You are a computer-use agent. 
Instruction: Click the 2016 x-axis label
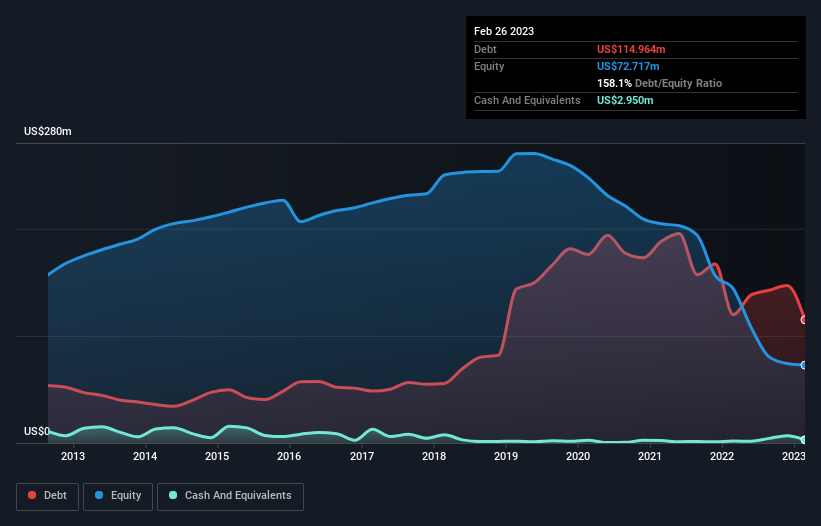(x=289, y=456)
